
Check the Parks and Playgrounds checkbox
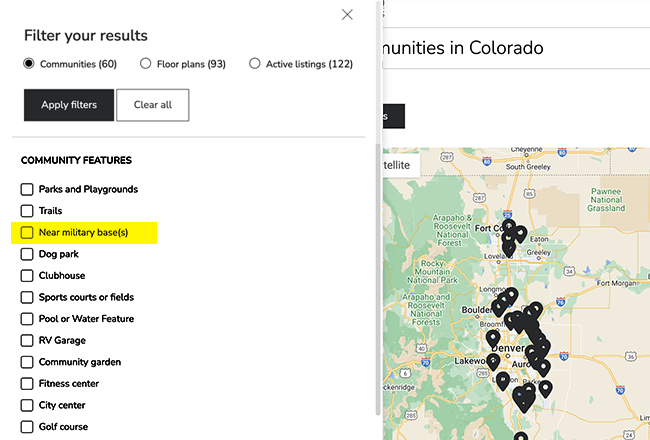[x=27, y=189]
